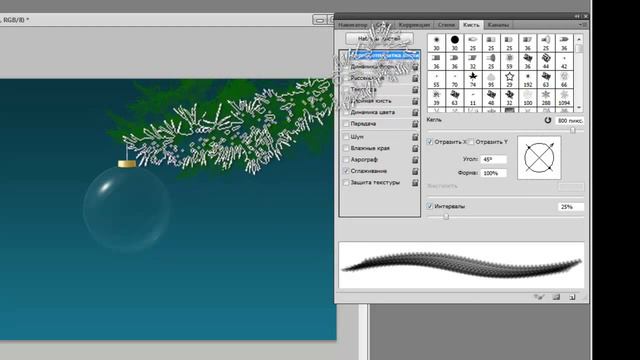
Task: Select the 48 brush preset
Action: tap(491, 98)
